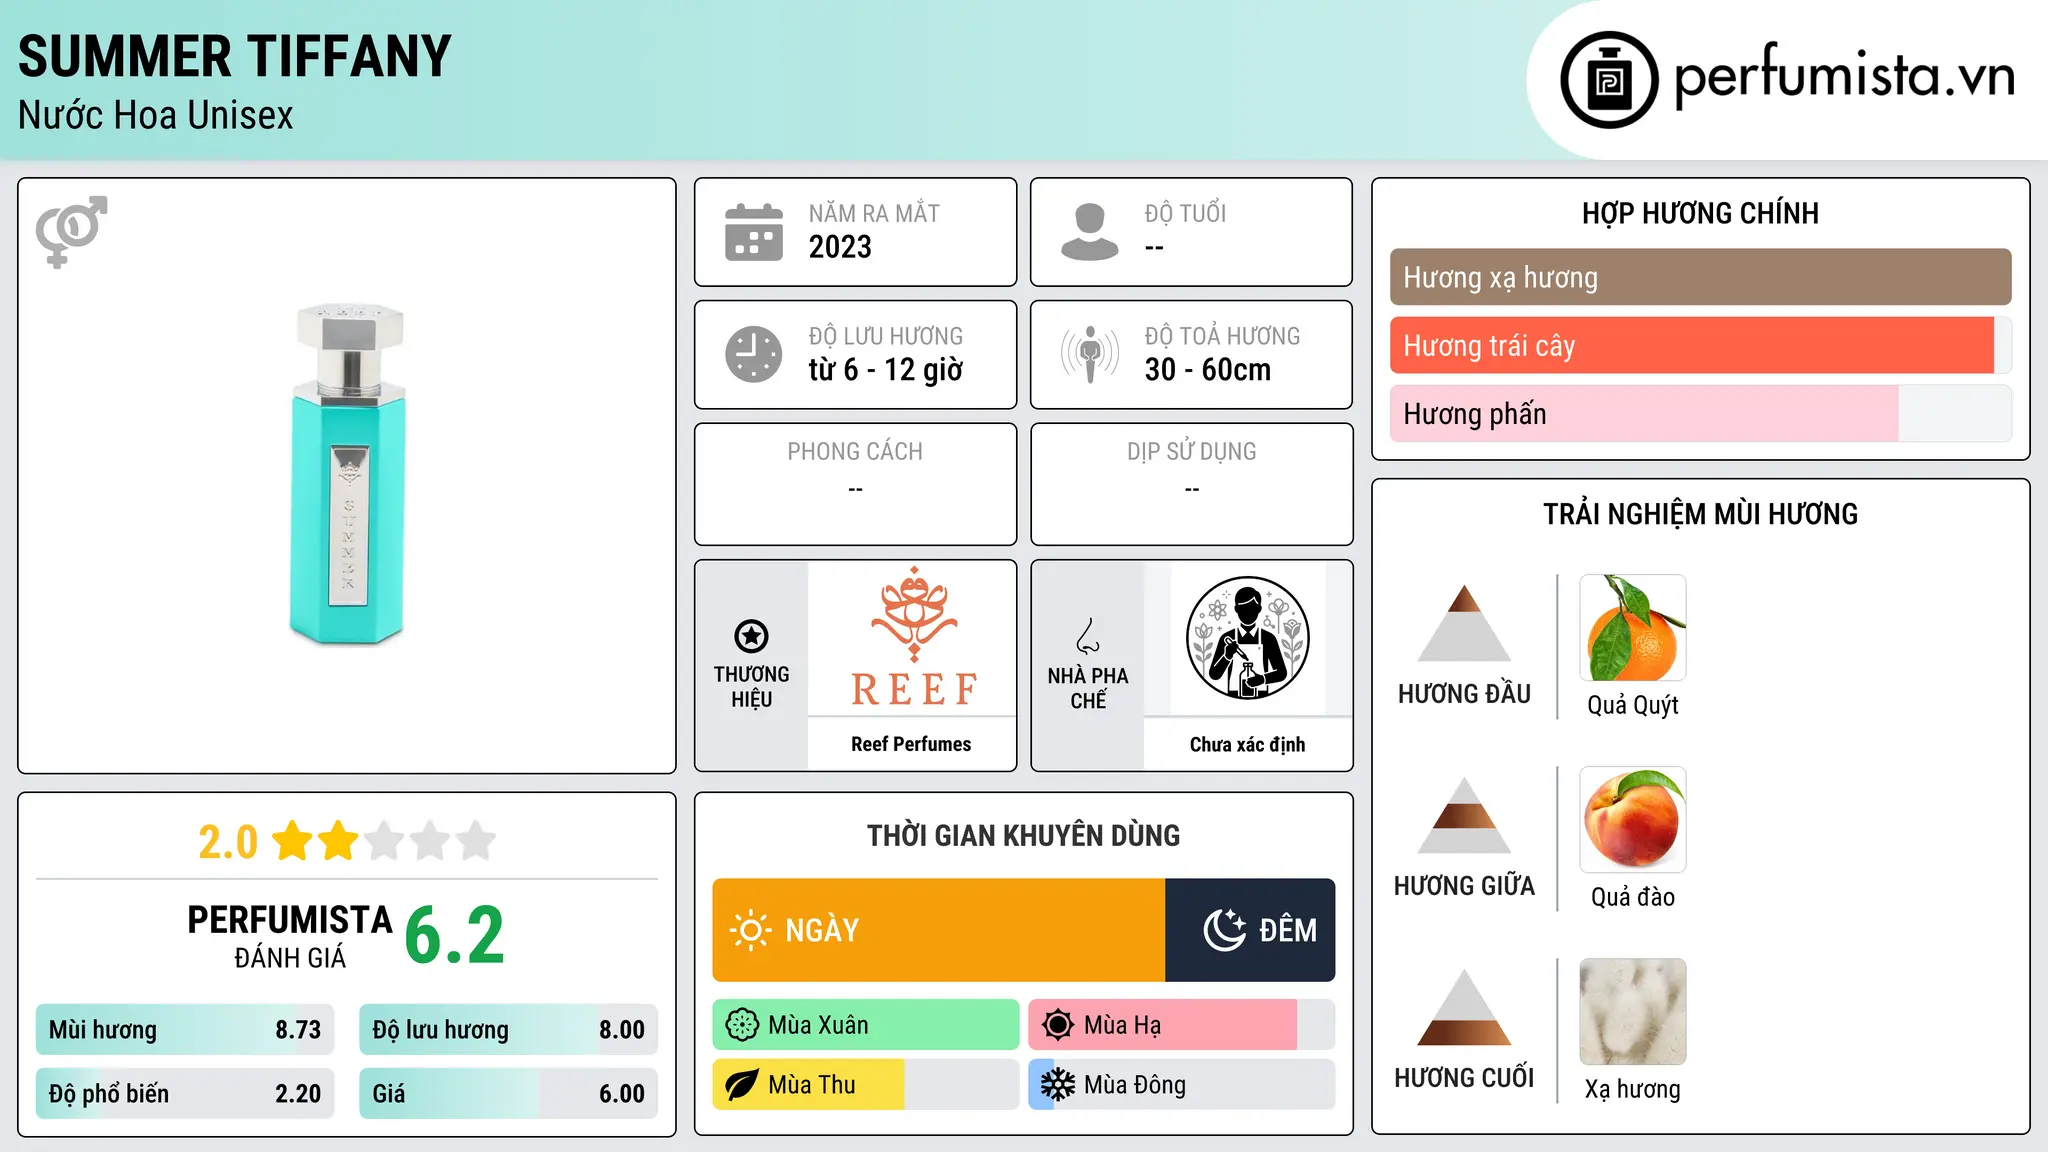
Task: Click the third rating star, the first grey one
Action: pos(385,841)
